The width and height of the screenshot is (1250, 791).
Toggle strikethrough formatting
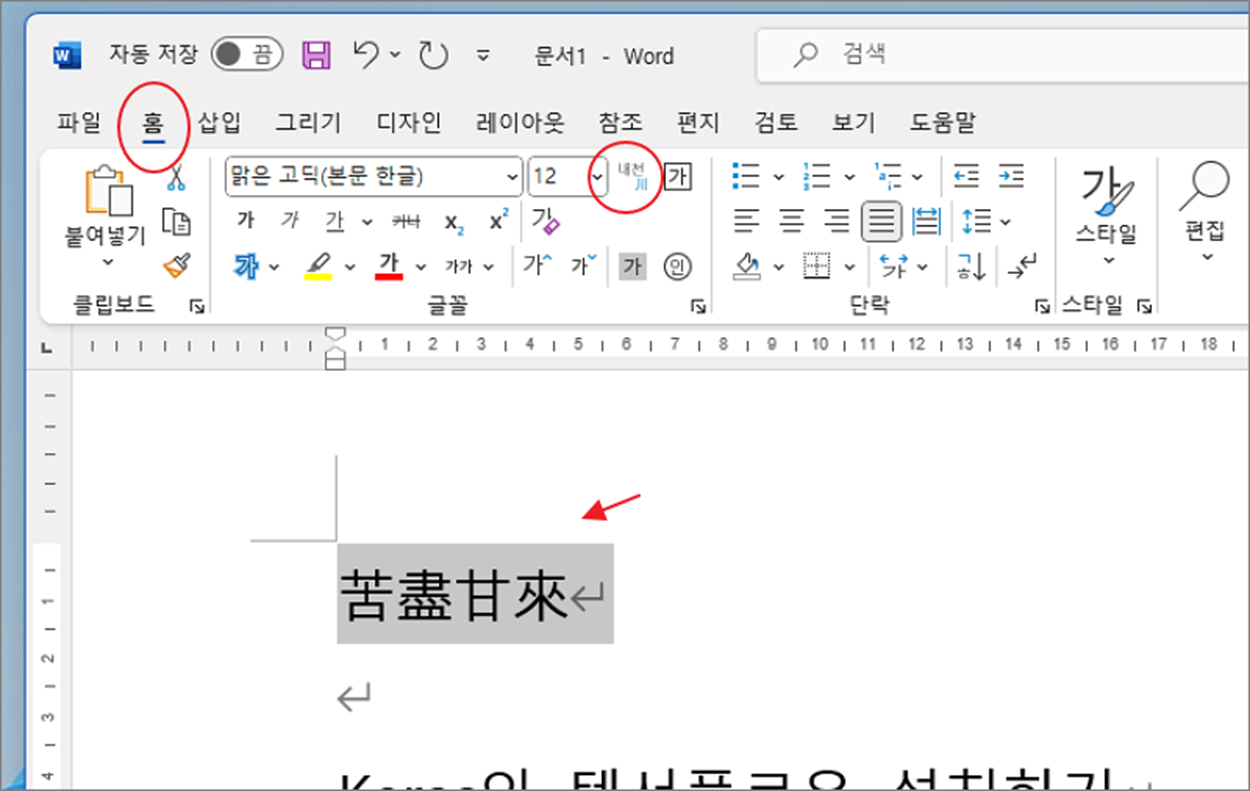point(406,221)
